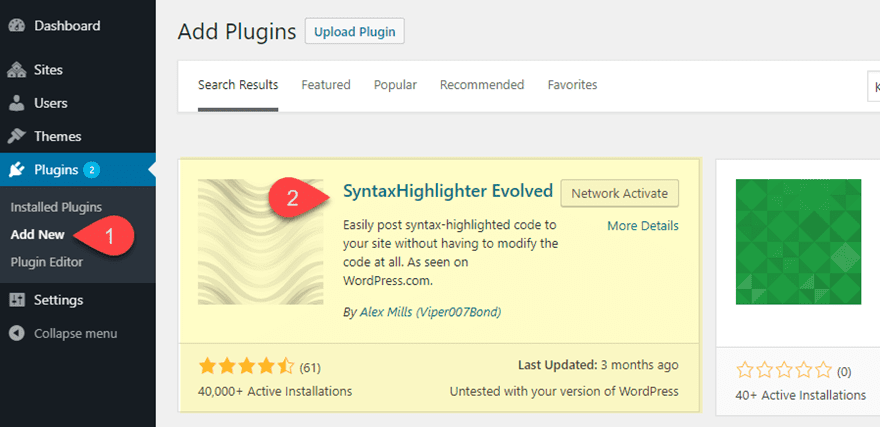880x427 pixels.
Task: Click the Plugins update count badge
Action: tap(91, 169)
